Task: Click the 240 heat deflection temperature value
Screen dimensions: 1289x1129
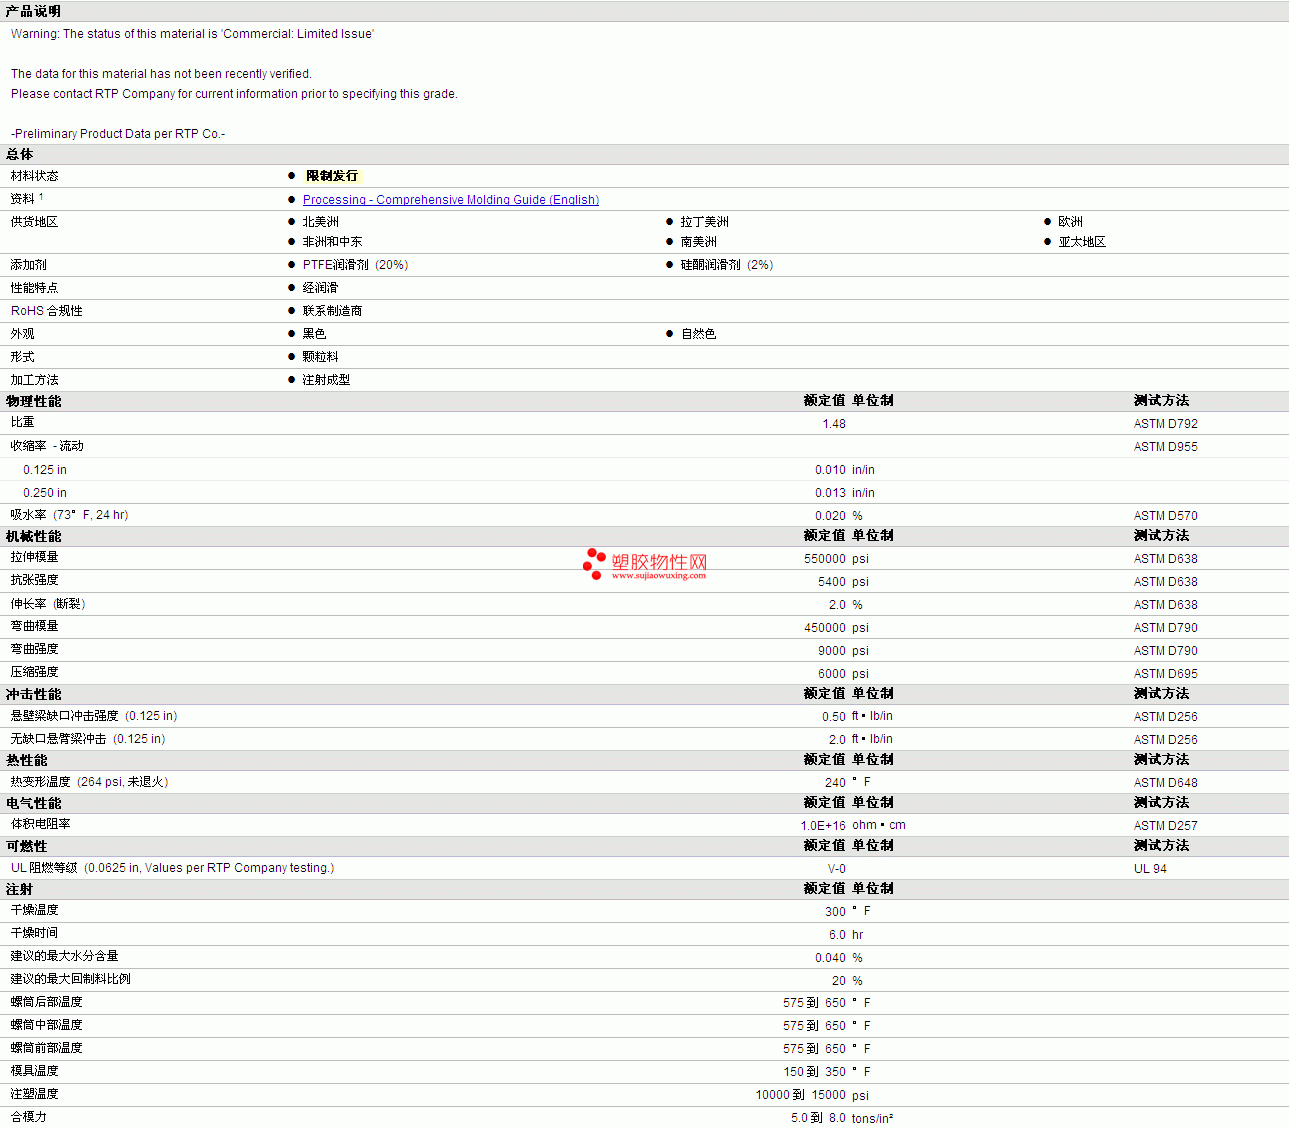Action: [x=836, y=783]
